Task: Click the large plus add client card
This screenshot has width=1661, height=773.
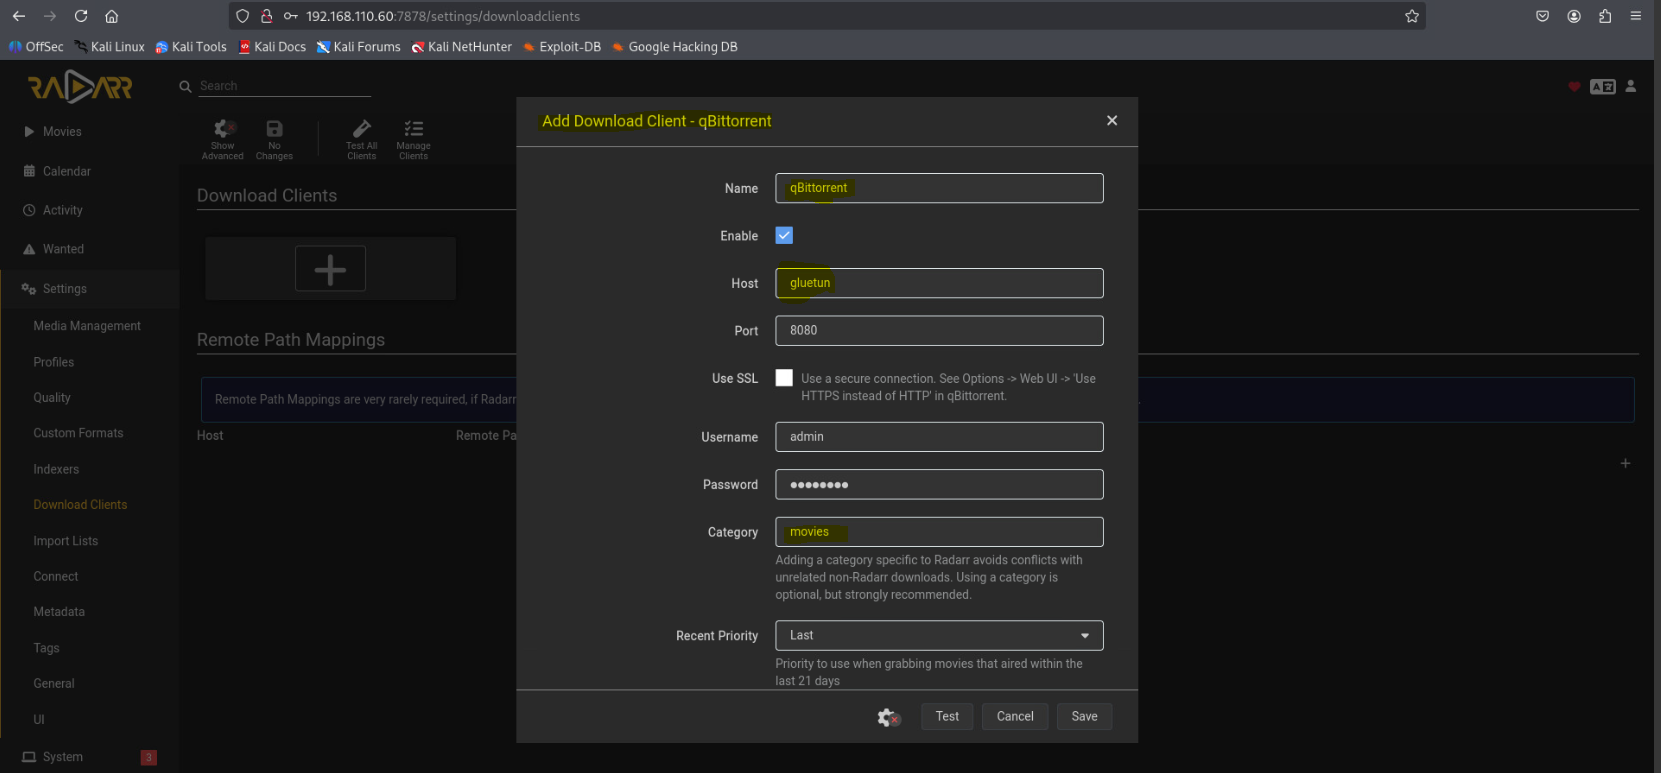Action: tap(330, 269)
